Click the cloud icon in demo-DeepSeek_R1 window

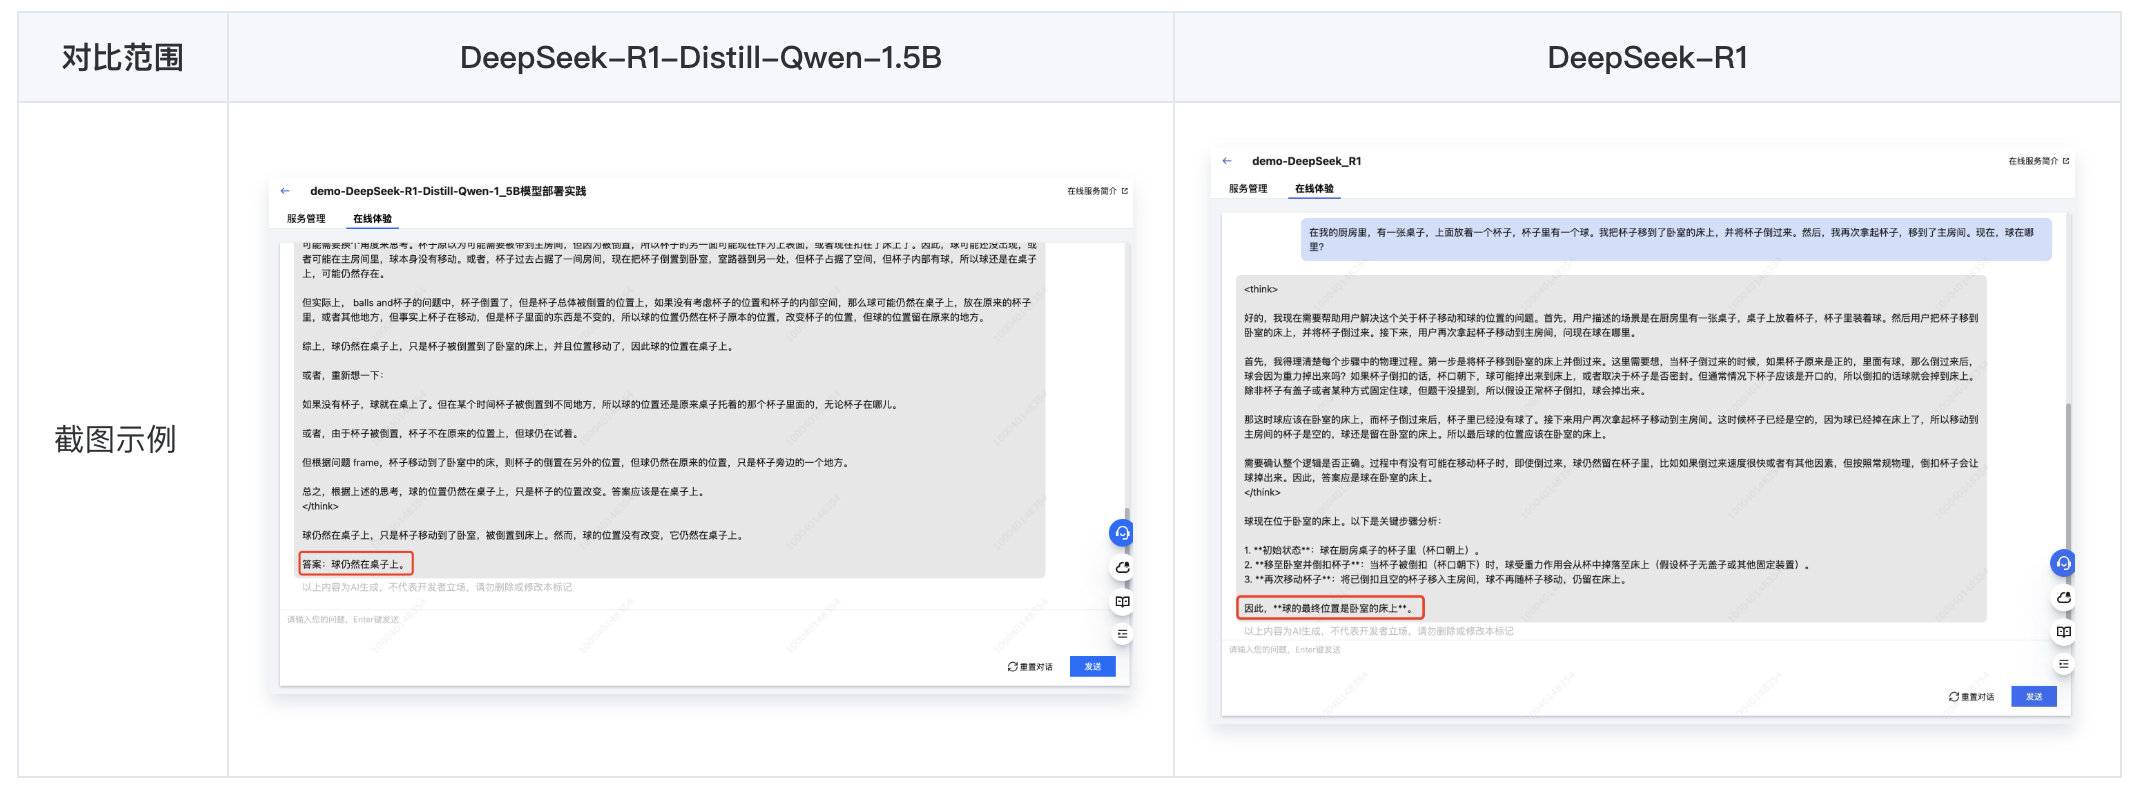2063,598
